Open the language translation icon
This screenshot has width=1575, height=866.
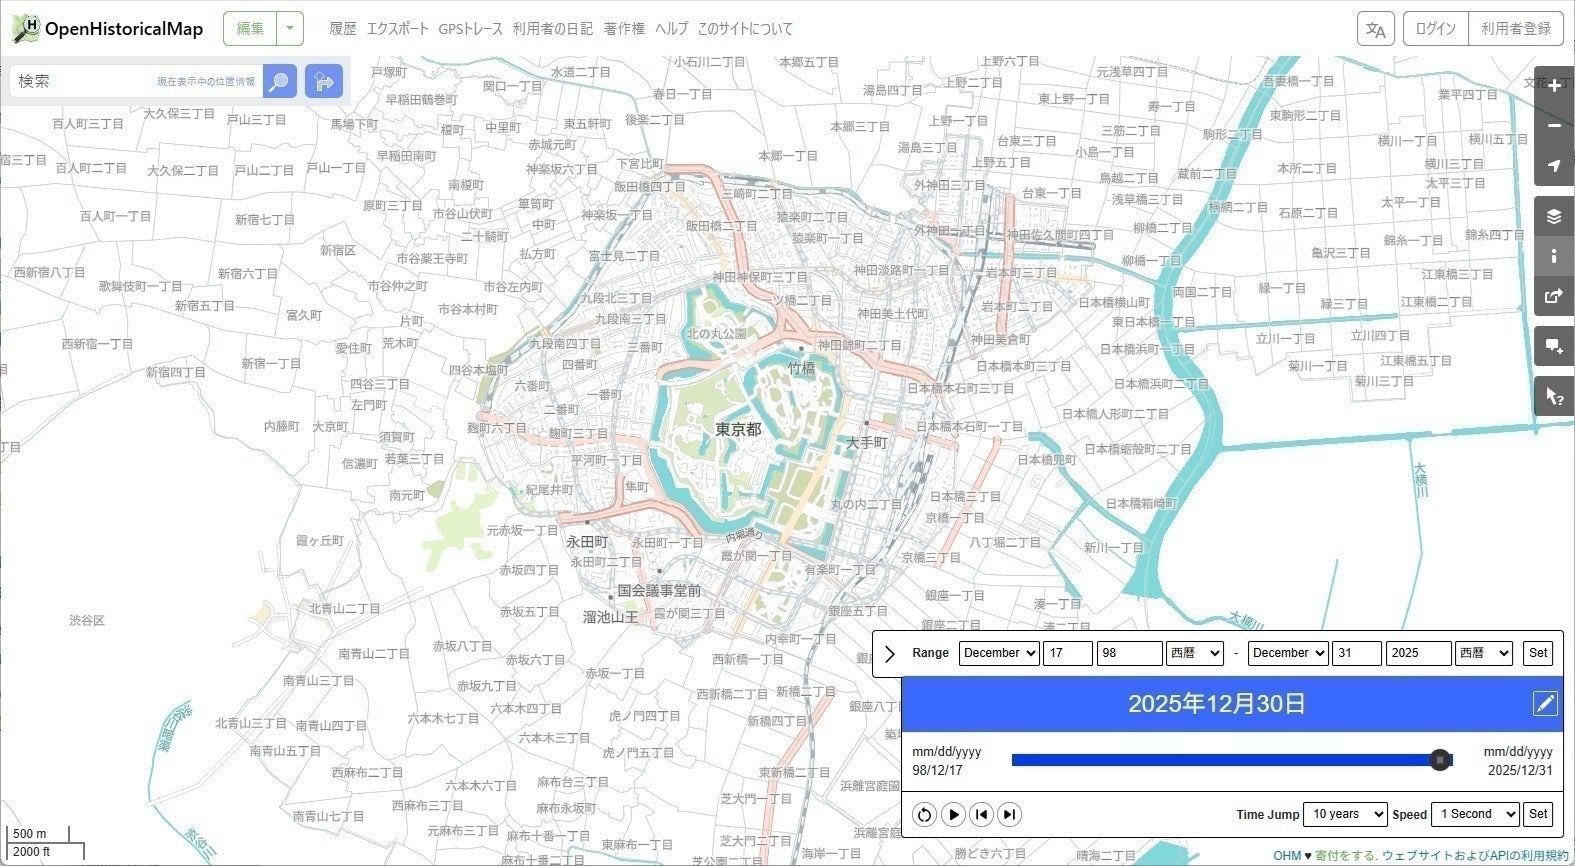click(1376, 29)
